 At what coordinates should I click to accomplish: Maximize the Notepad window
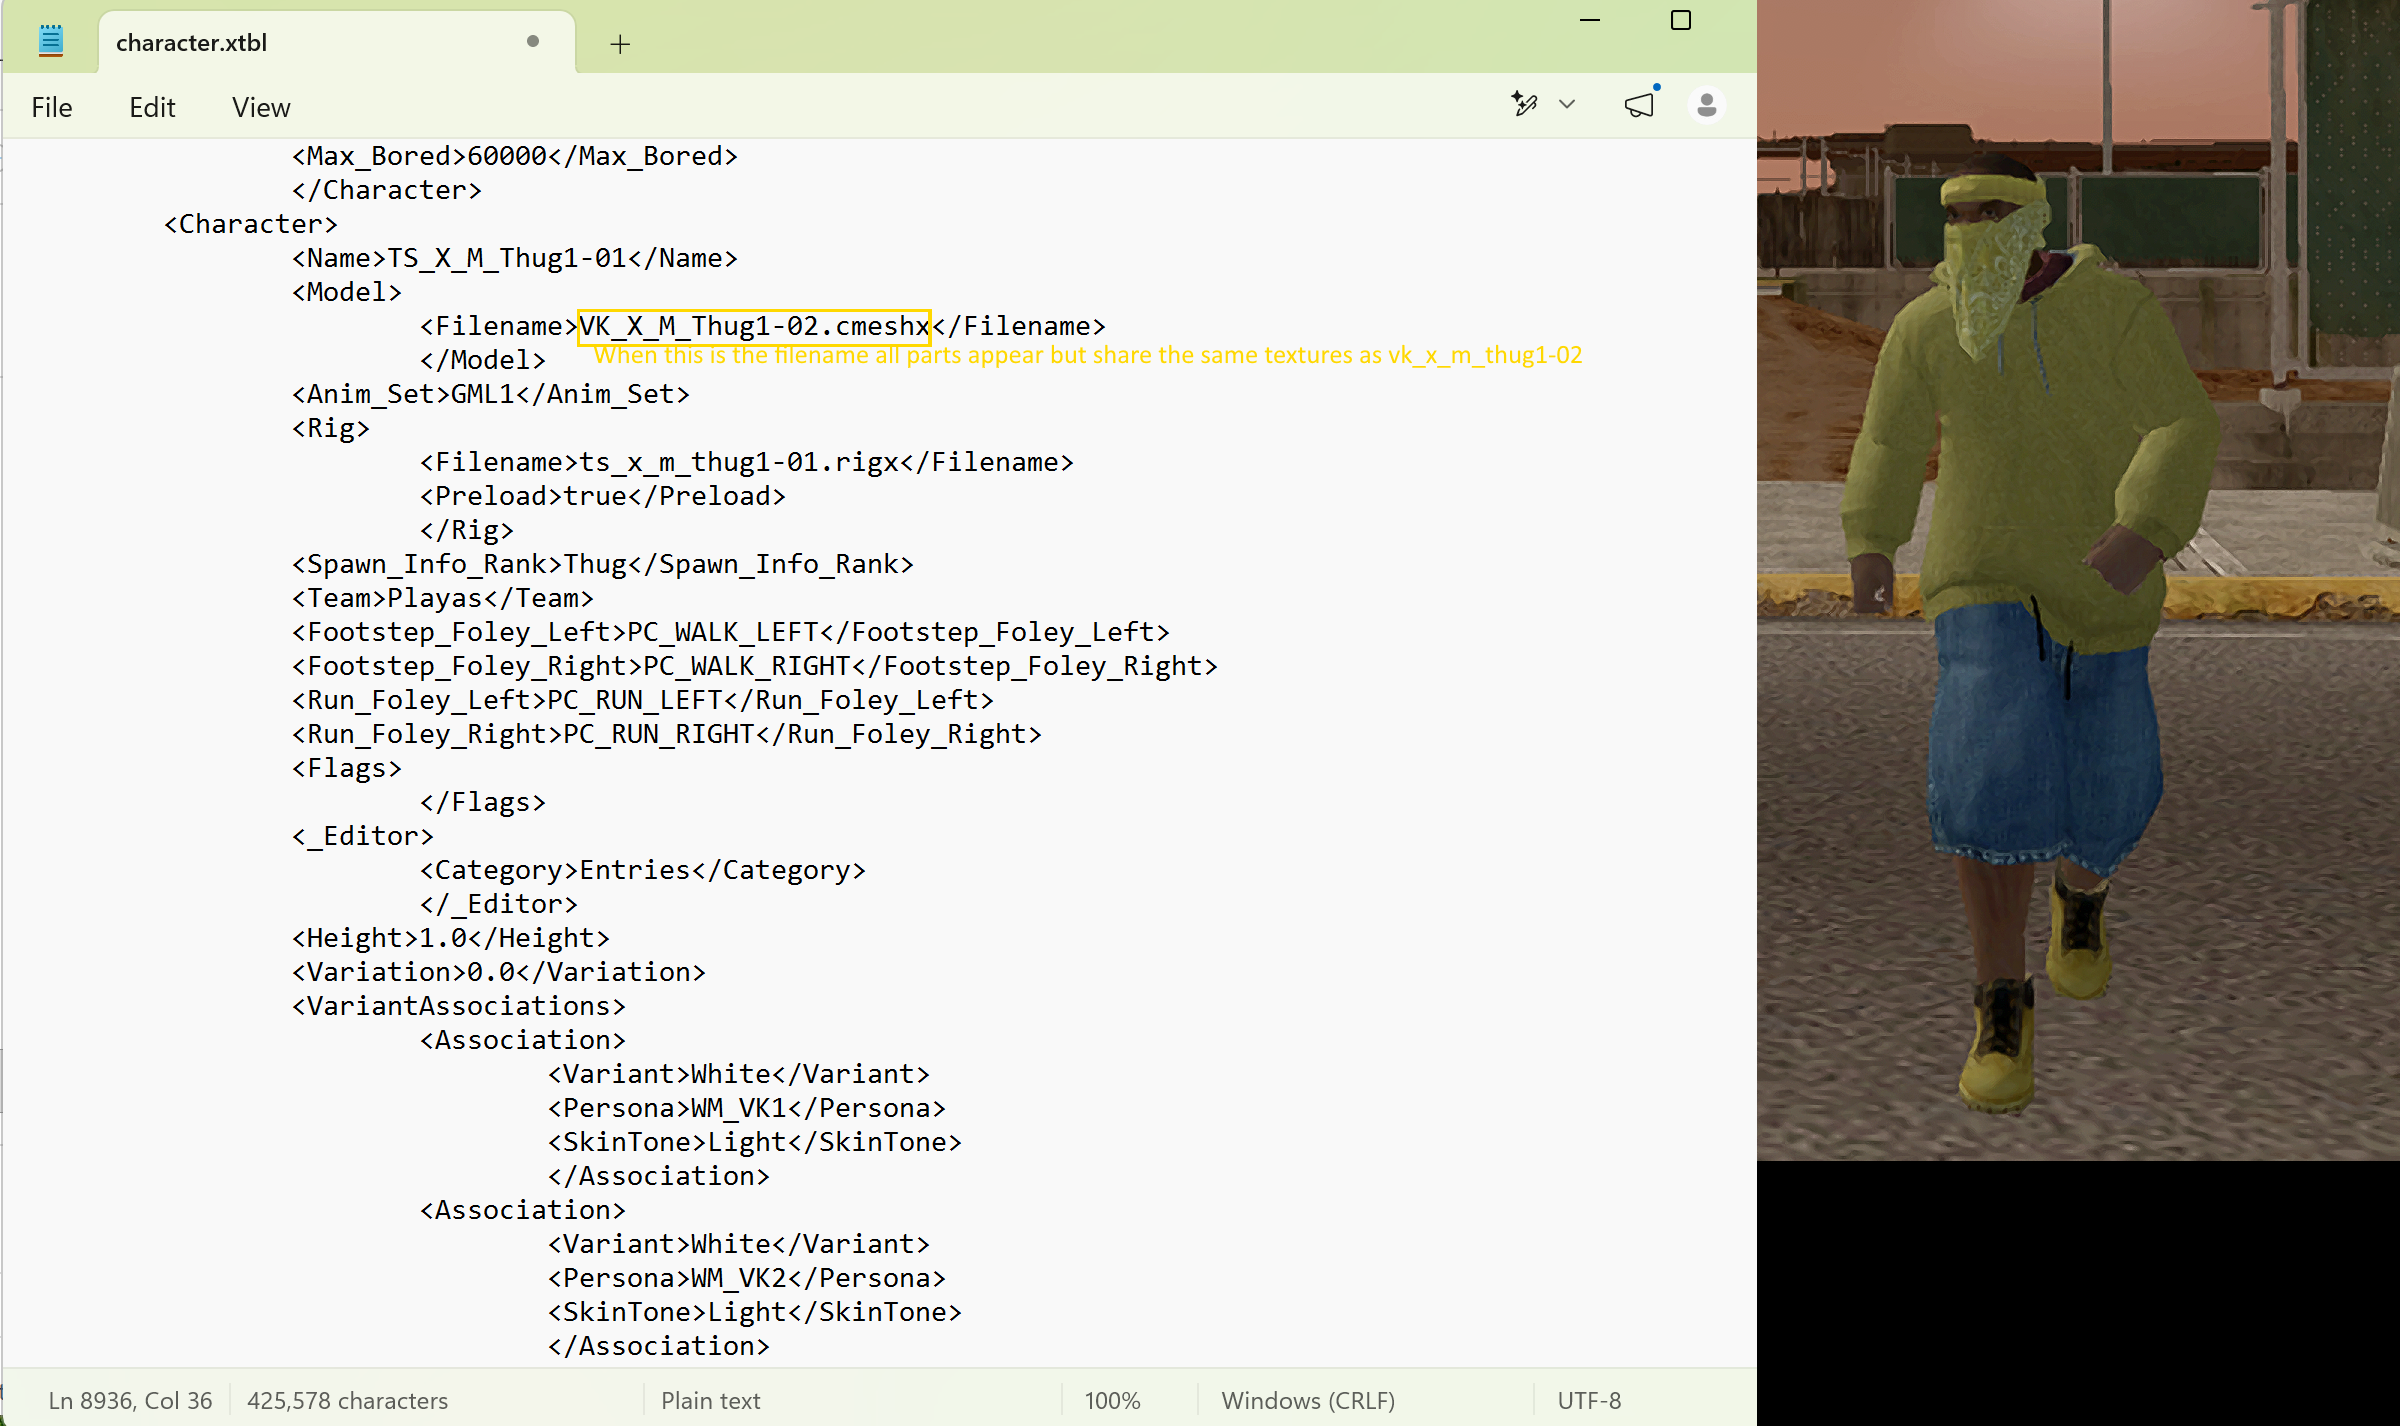click(x=1681, y=20)
